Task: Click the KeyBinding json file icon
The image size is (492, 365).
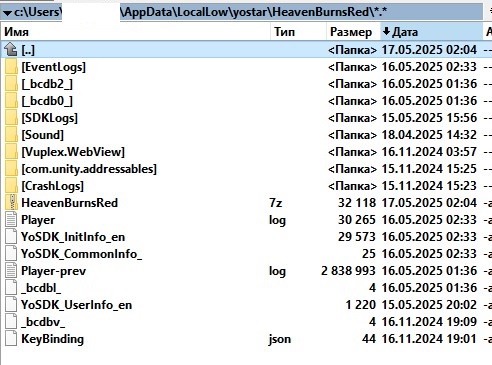Action: [x=11, y=339]
